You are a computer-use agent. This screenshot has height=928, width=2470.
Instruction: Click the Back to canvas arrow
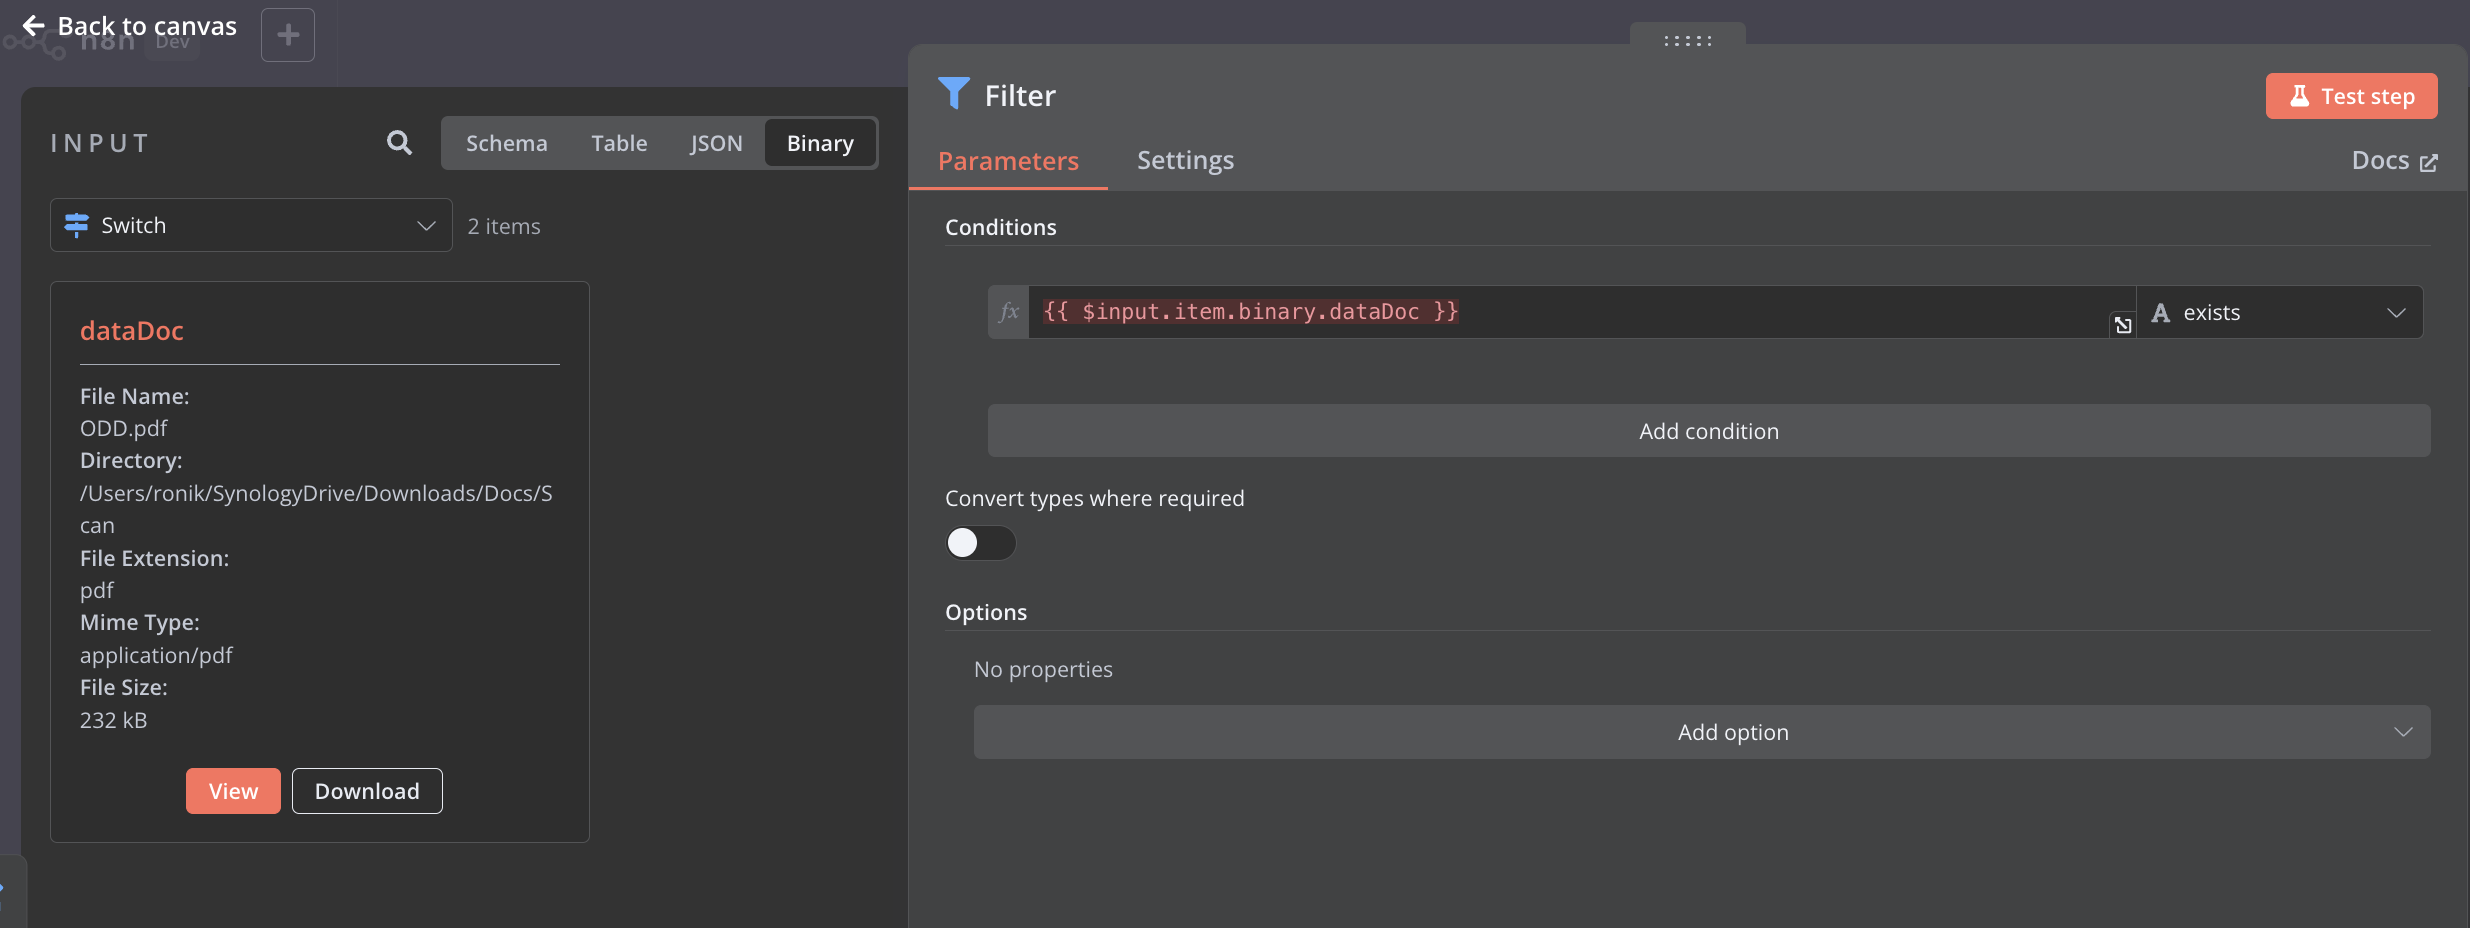(34, 26)
